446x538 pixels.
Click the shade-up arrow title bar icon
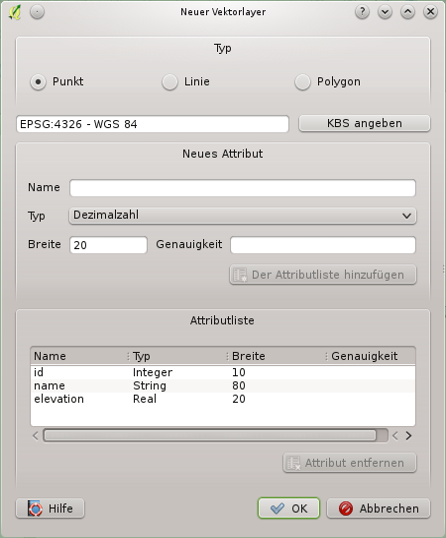[x=408, y=12]
